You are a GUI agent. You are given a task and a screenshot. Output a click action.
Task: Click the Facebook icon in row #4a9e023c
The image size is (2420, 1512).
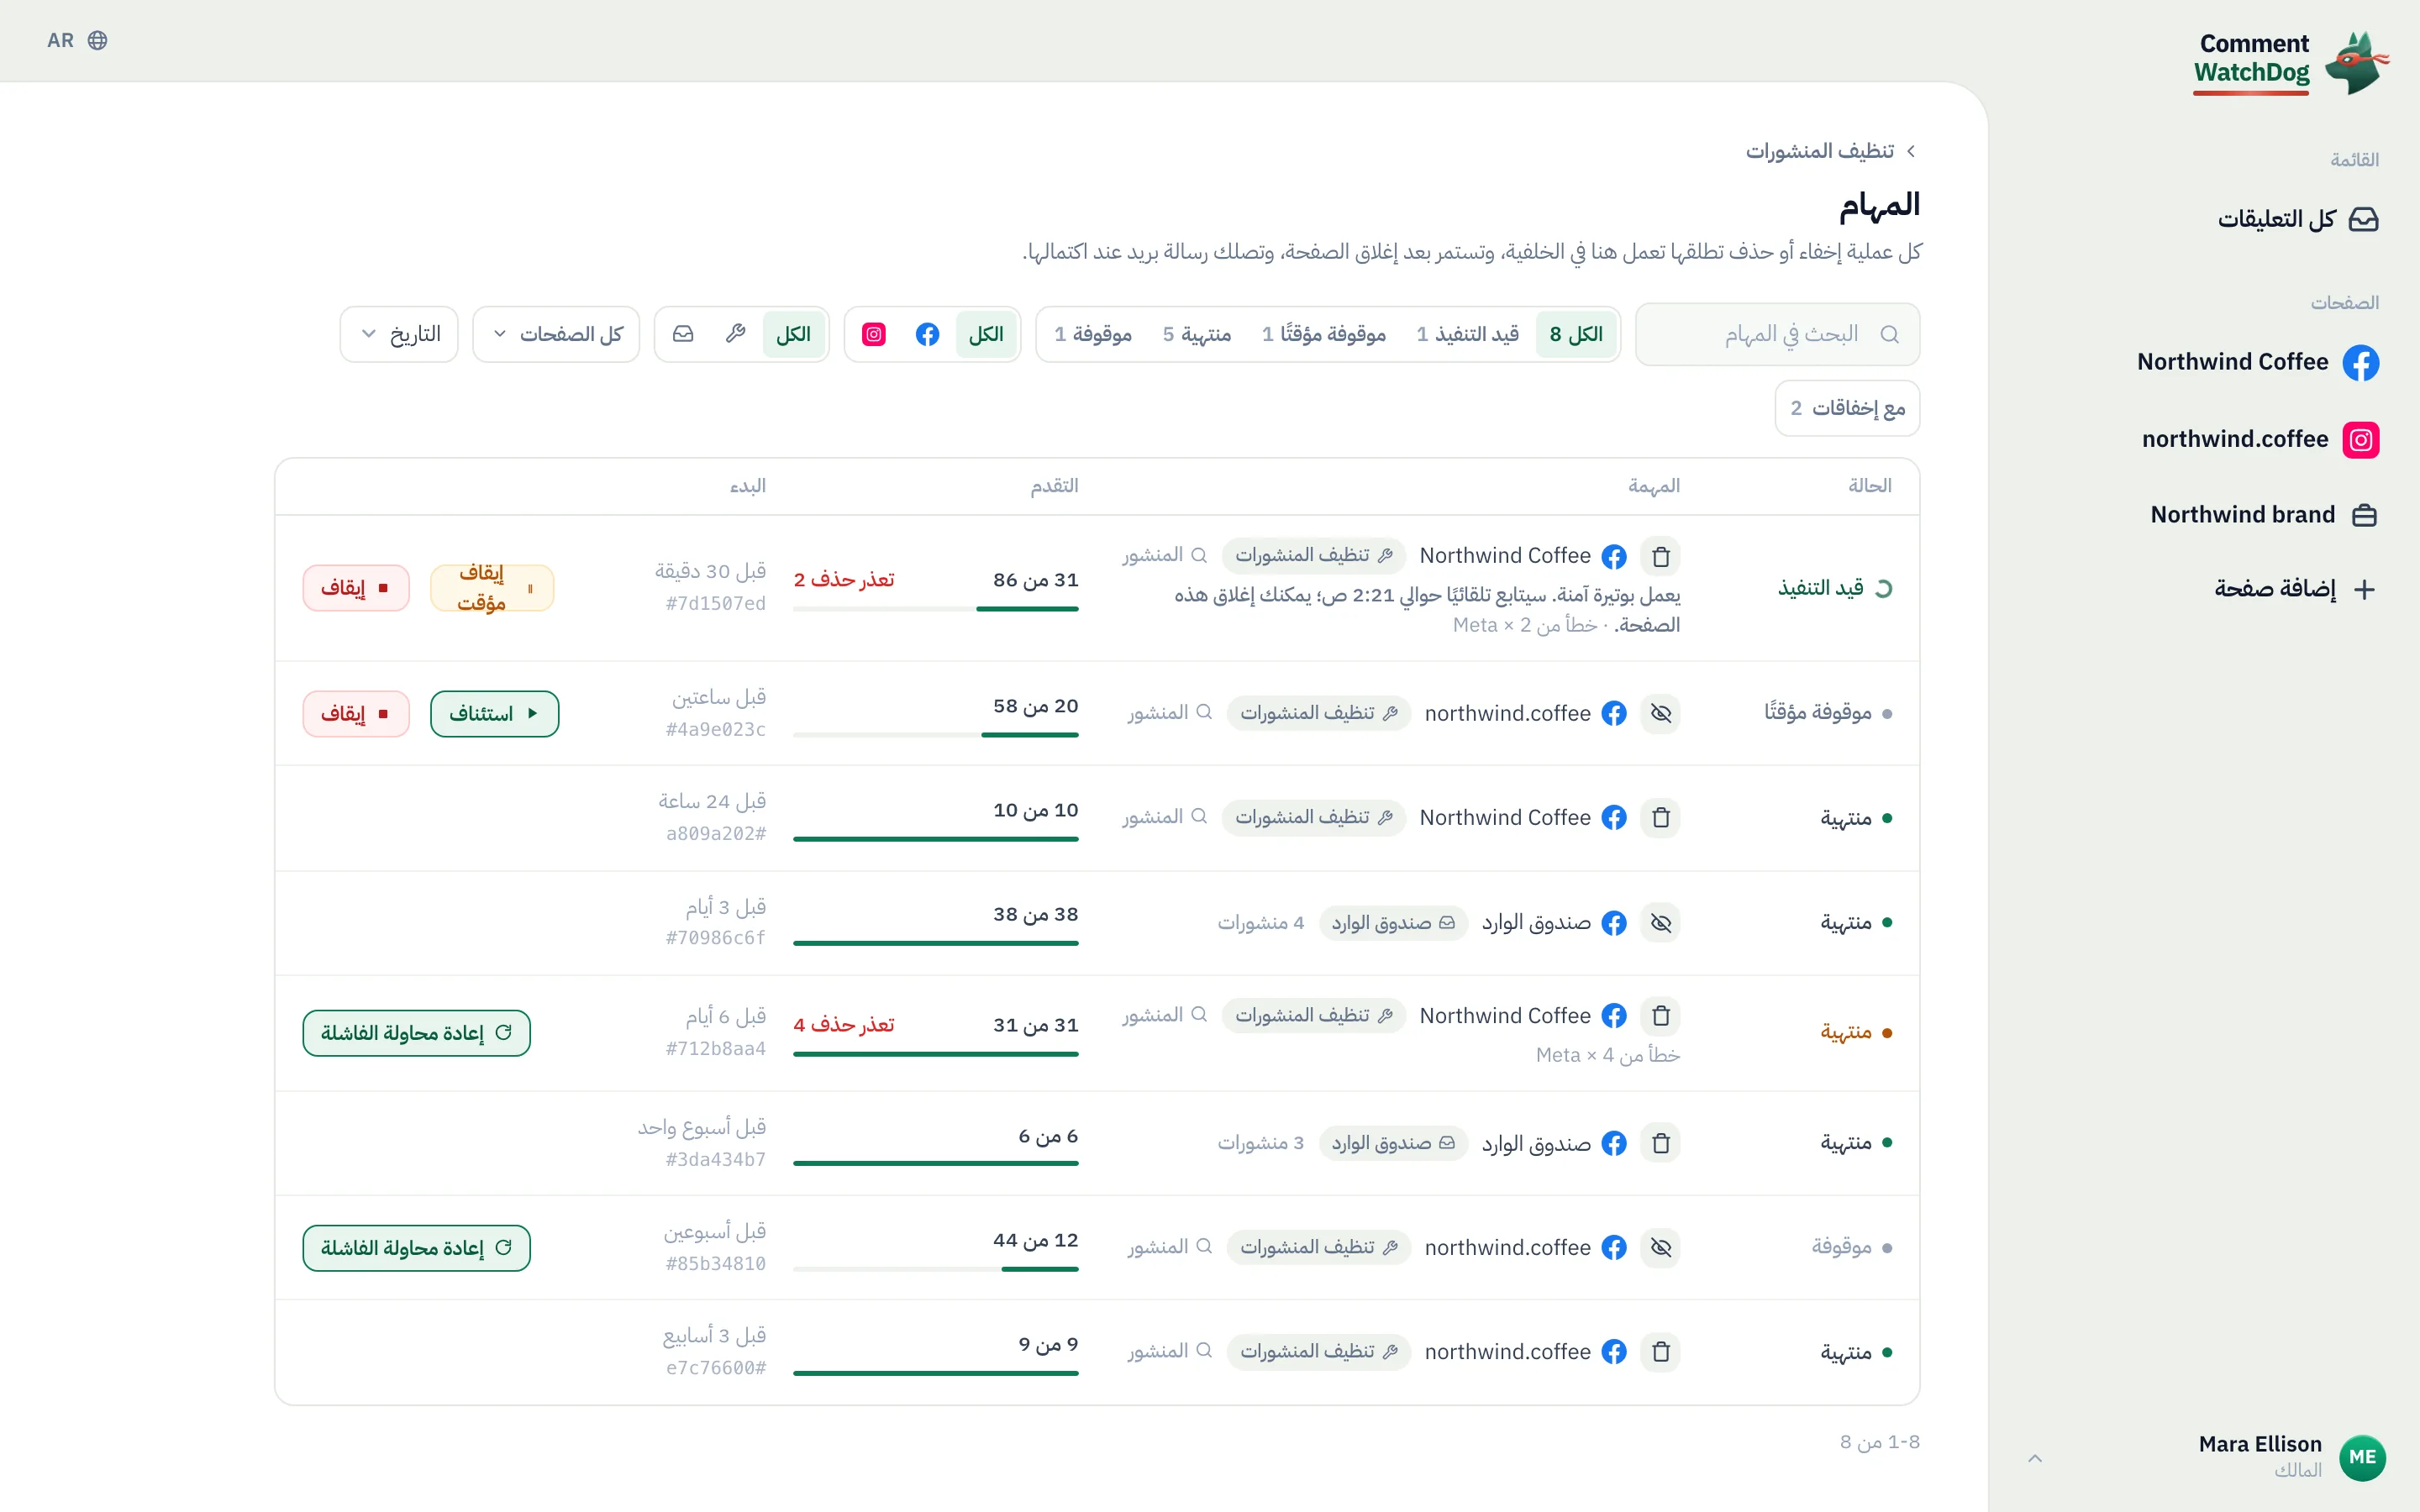[x=1613, y=713]
